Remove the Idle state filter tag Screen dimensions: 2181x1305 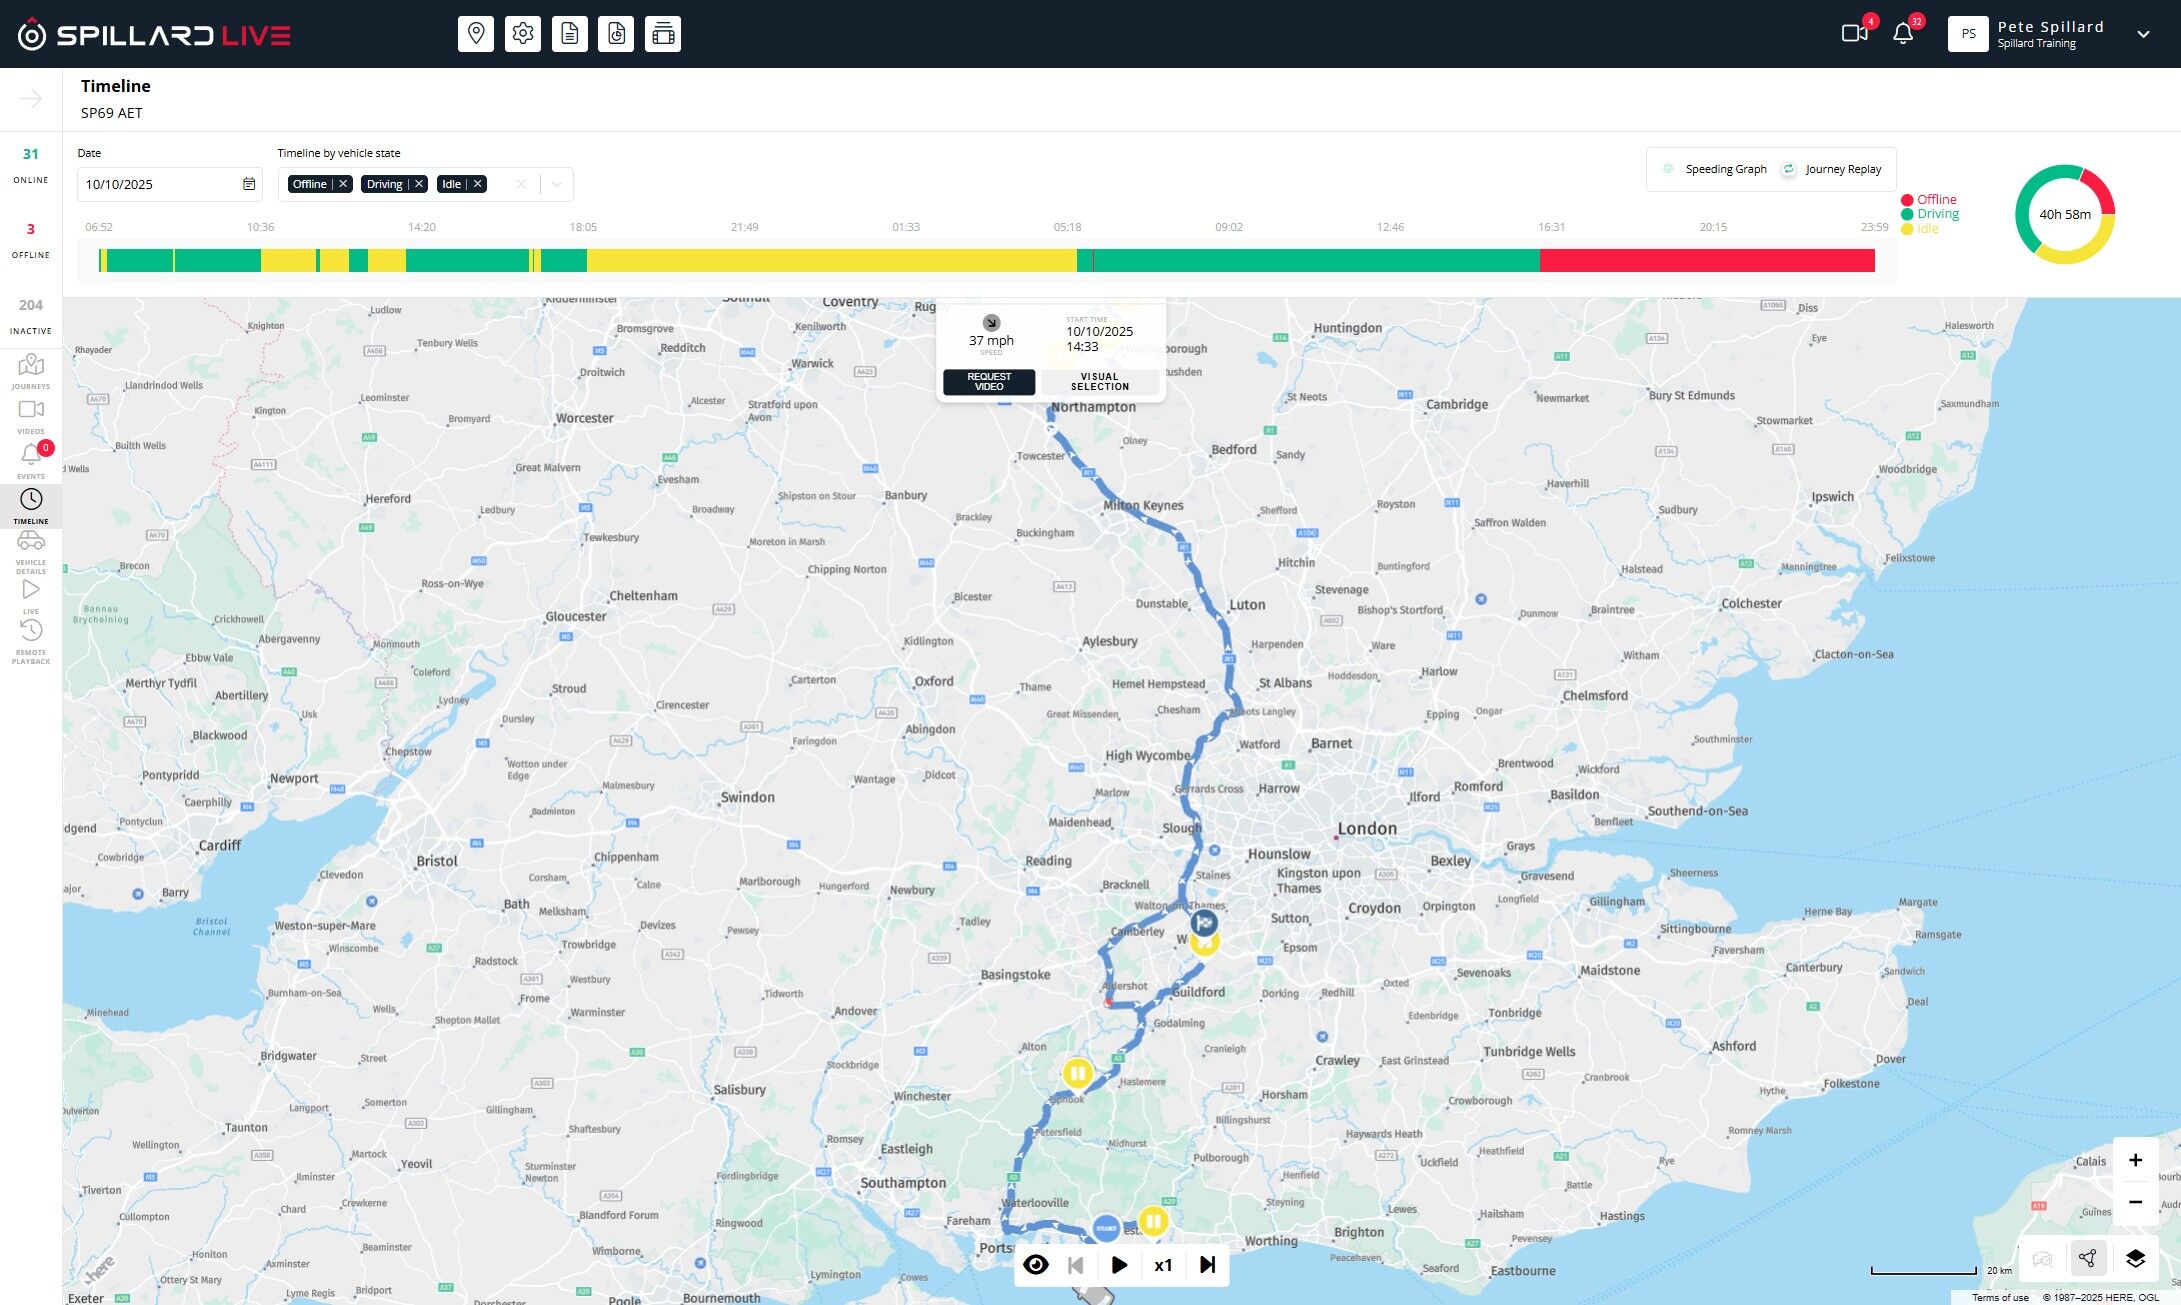478,184
